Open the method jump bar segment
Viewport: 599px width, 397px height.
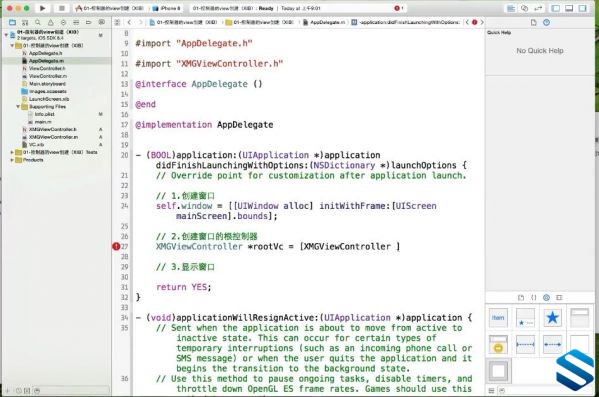(x=406, y=23)
